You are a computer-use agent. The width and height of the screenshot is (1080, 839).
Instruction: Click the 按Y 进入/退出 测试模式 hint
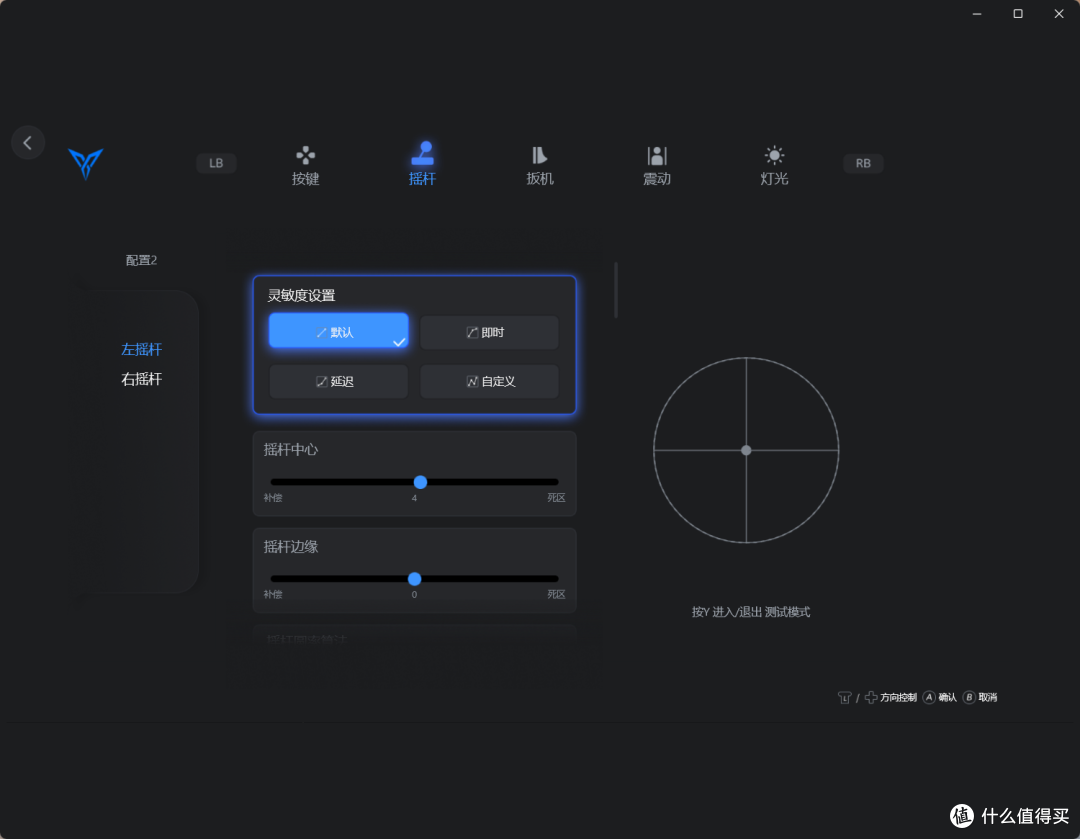751,612
